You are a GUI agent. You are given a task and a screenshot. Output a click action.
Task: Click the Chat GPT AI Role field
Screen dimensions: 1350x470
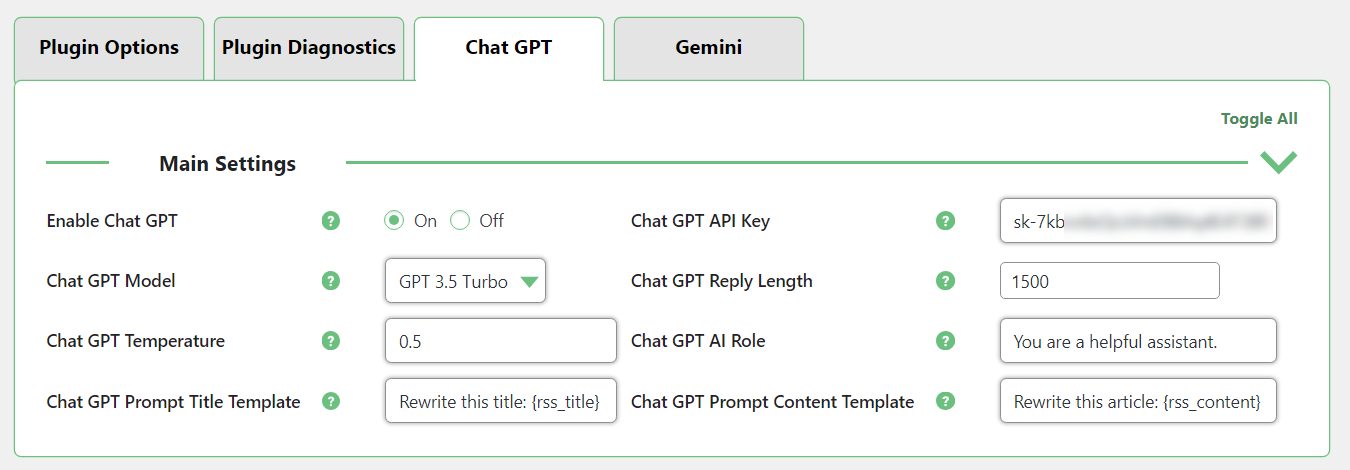point(1139,341)
